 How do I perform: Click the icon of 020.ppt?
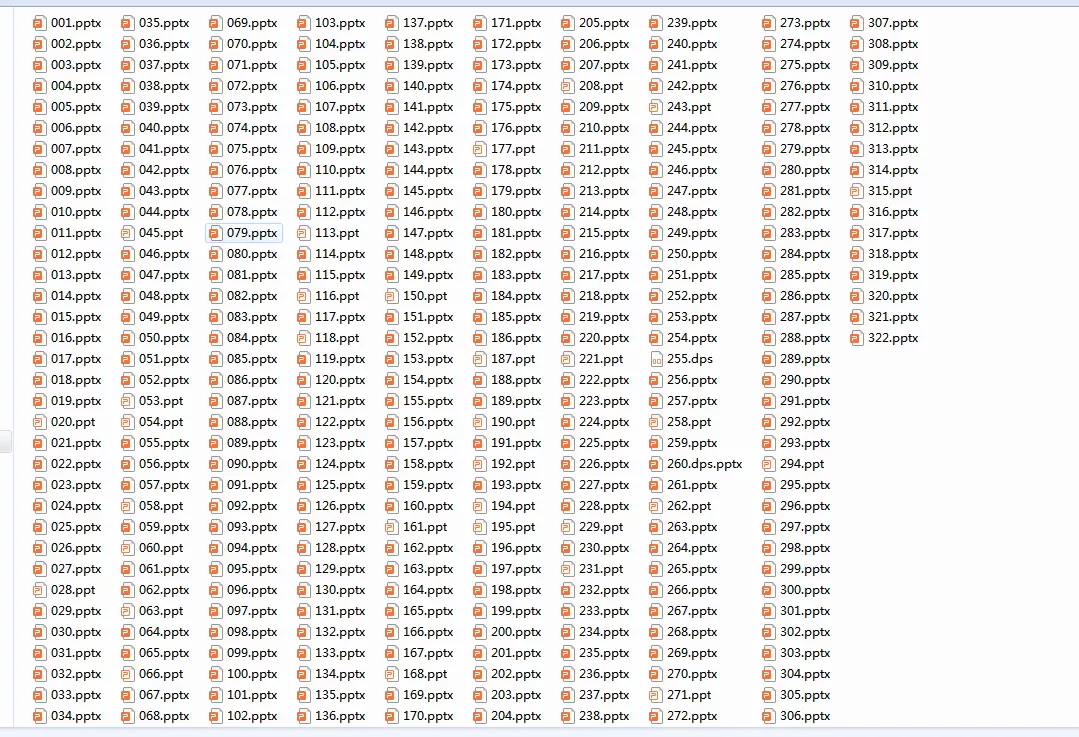point(39,422)
